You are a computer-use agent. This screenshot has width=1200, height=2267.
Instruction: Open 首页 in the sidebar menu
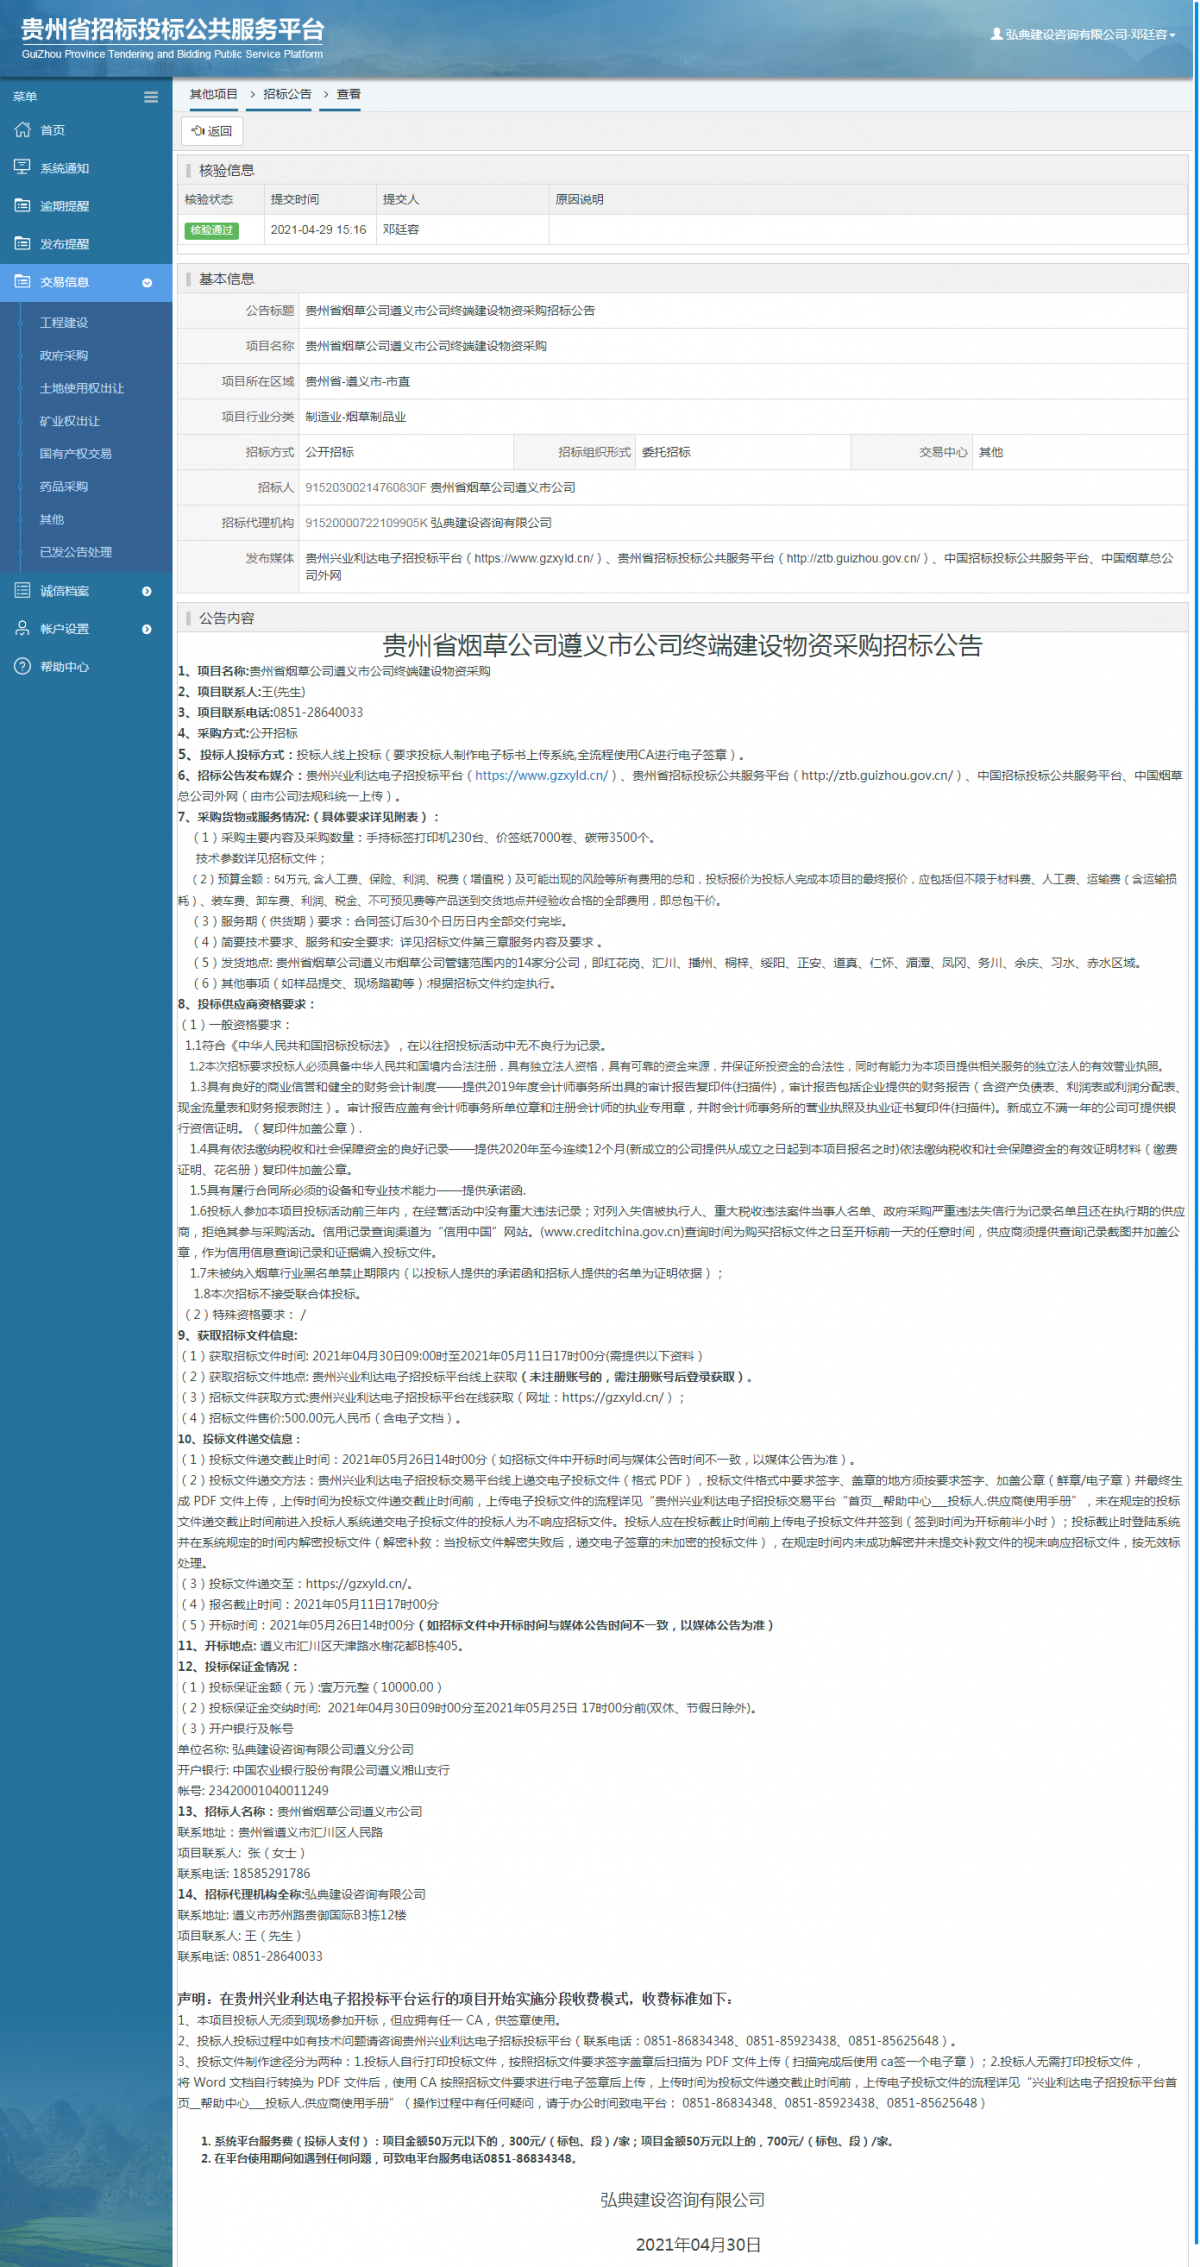pos(53,130)
